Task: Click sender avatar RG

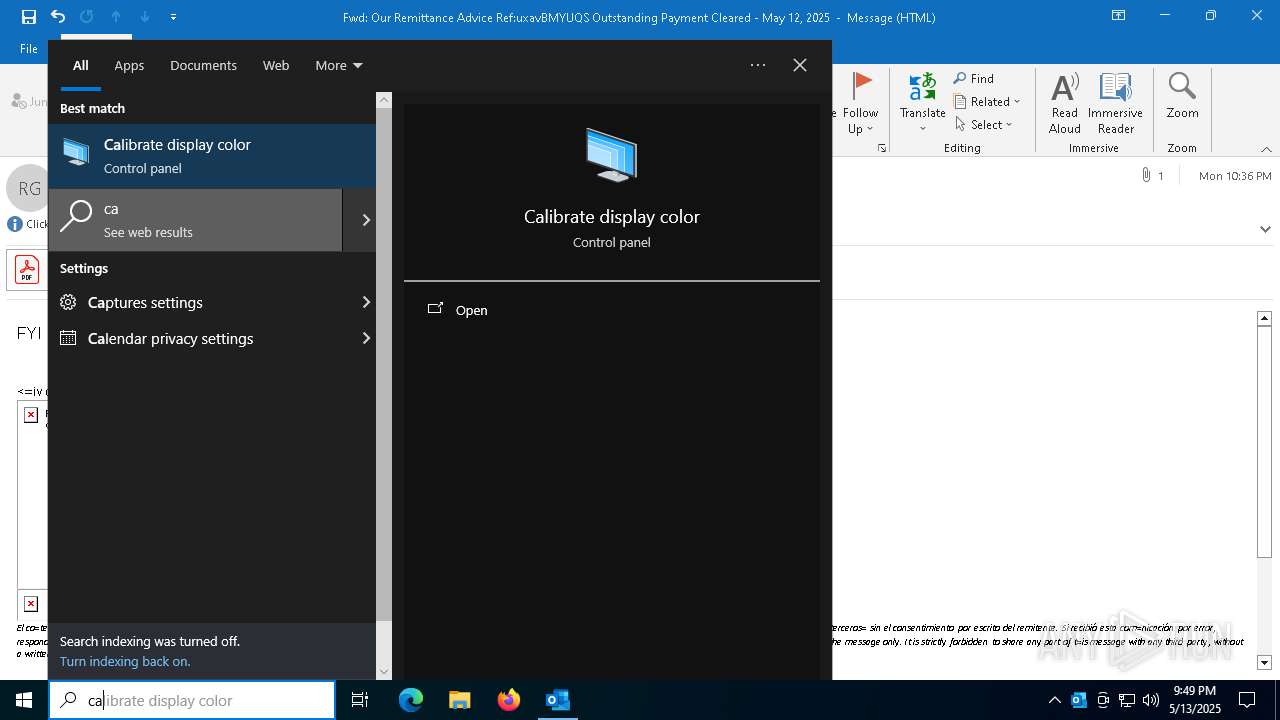Action: tap(30, 188)
